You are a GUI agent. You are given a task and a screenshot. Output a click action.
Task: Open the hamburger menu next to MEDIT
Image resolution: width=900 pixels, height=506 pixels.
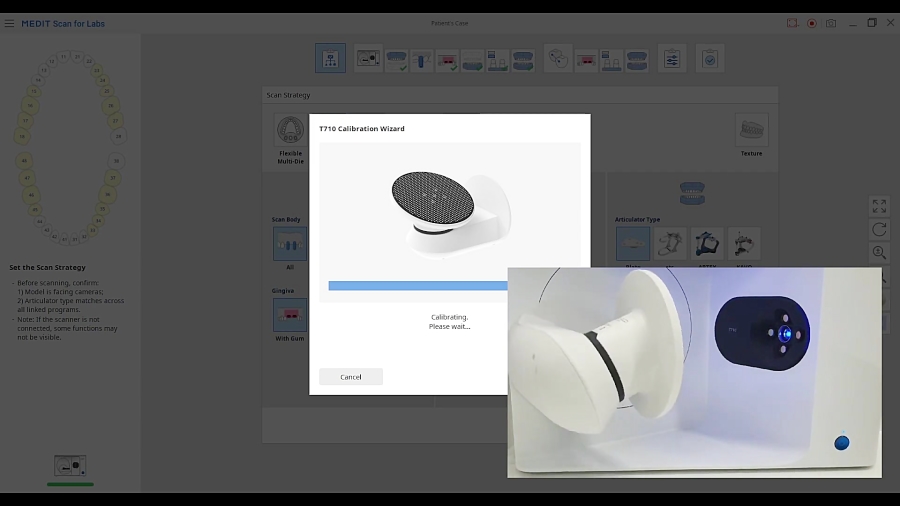point(10,23)
